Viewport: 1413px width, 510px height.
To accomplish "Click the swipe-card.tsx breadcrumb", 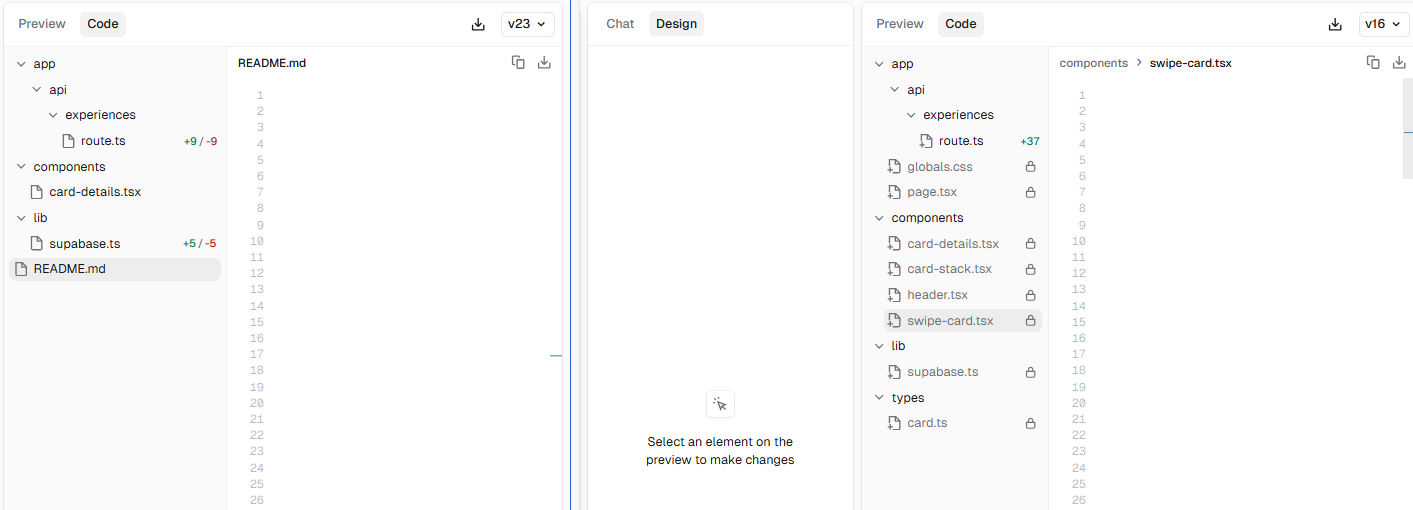I will [x=1190, y=63].
